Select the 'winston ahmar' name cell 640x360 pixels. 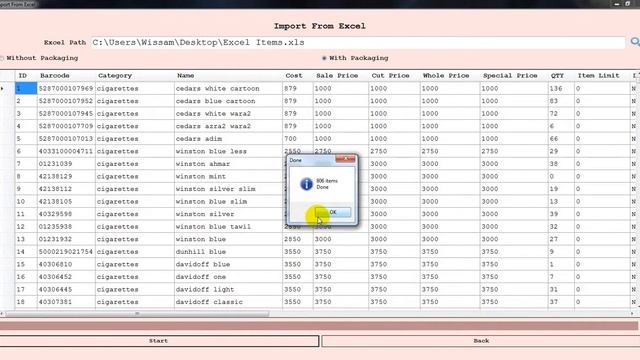pos(228,164)
